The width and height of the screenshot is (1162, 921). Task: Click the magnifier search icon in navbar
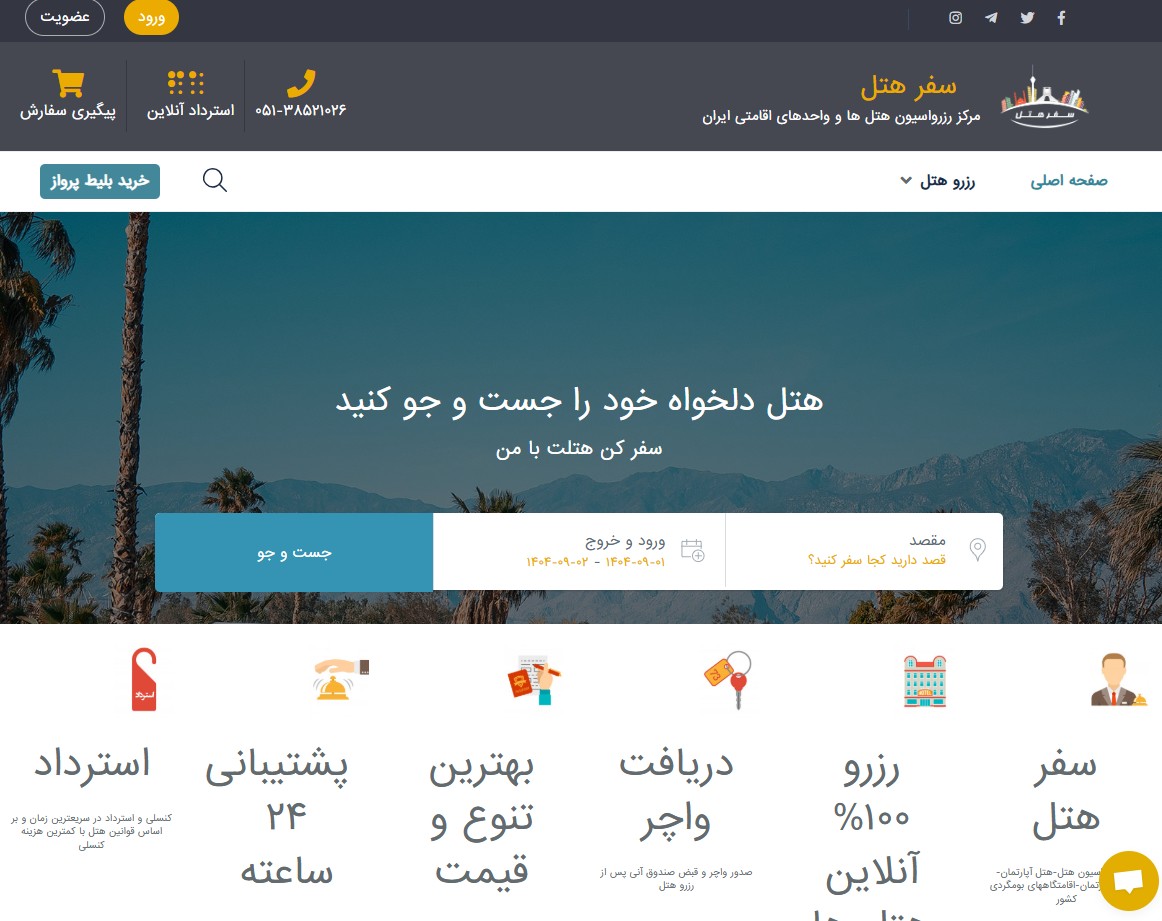[x=215, y=180]
